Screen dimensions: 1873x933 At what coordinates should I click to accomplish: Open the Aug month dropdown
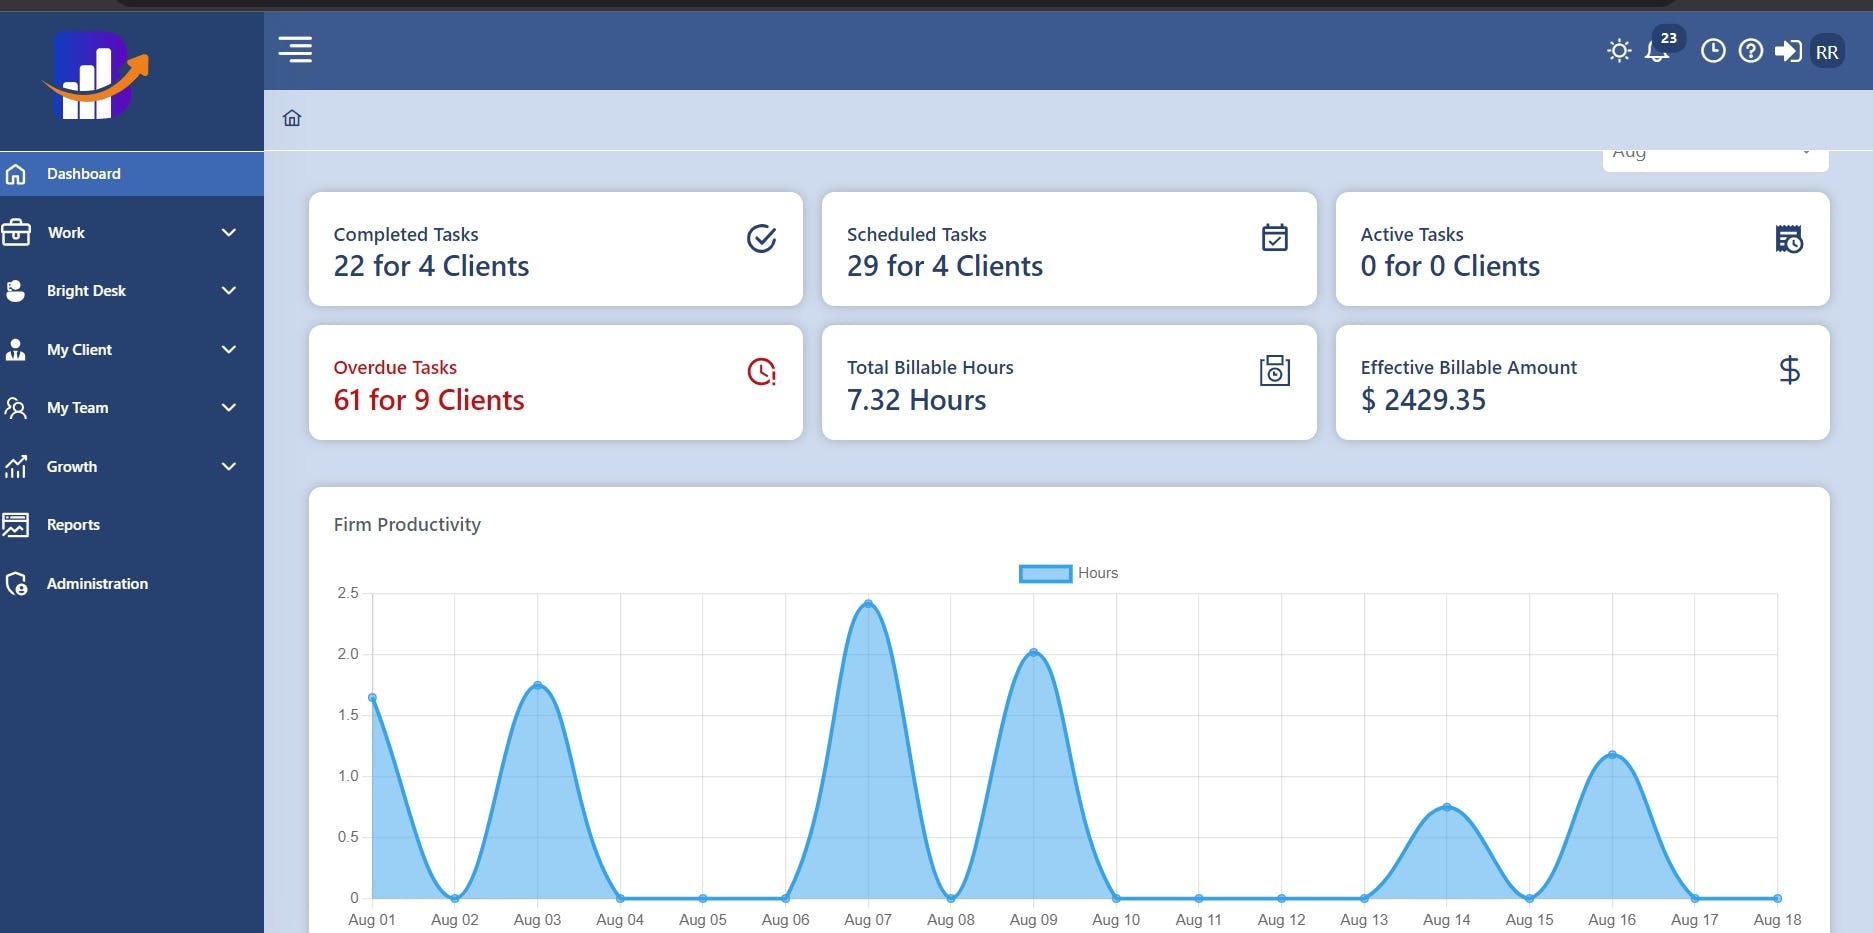click(x=1714, y=152)
